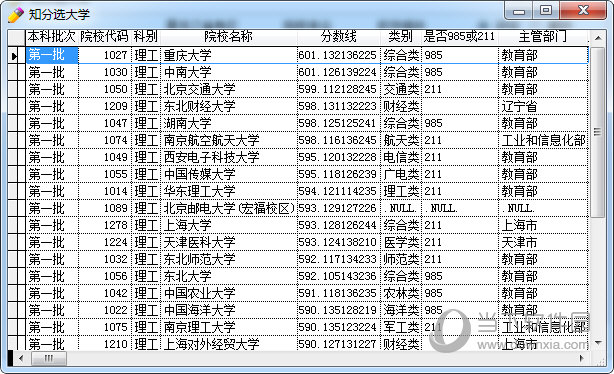Viewport: 614px width, 374px height.
Task: Click the score cell 593.124138210
Action: click(339, 242)
